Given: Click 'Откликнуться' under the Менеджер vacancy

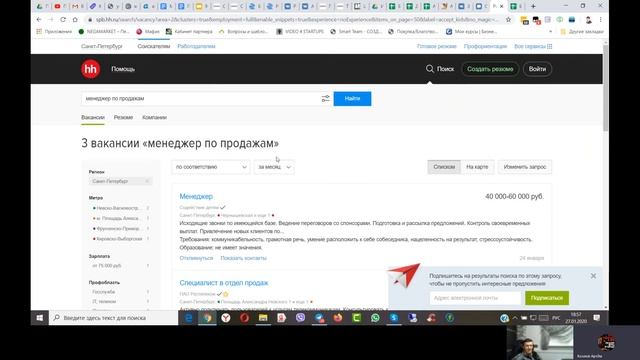Looking at the screenshot, I should 196,258.
